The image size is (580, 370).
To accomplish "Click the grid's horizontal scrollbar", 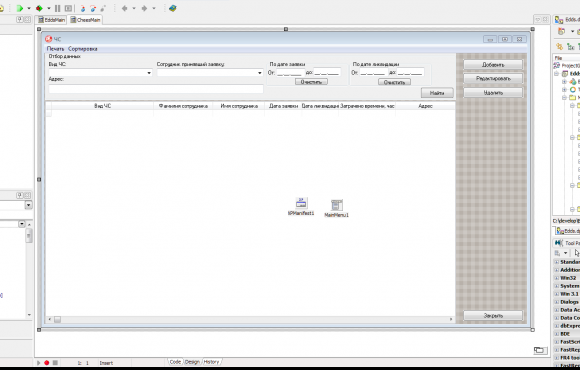I will (250, 319).
